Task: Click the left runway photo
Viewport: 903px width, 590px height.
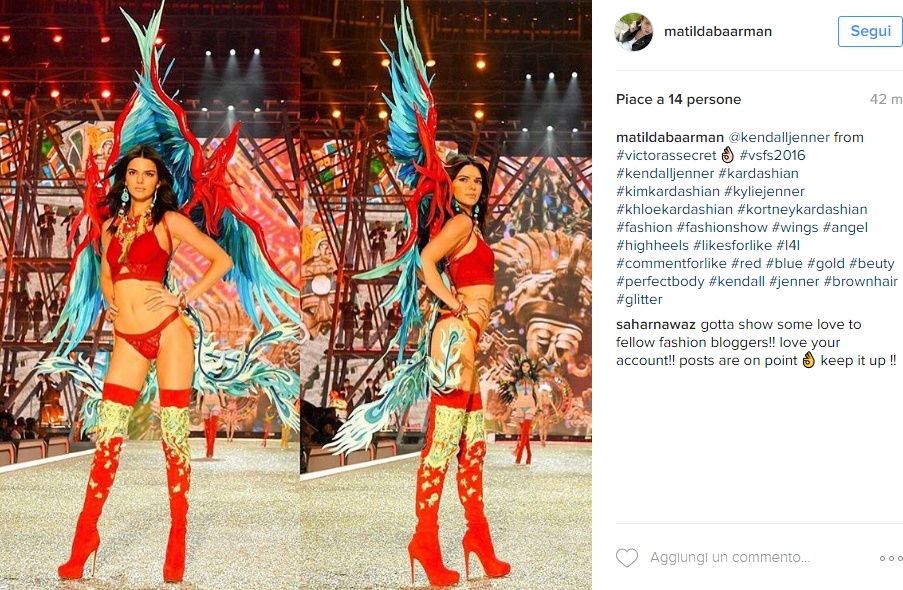Action: [x=150, y=295]
